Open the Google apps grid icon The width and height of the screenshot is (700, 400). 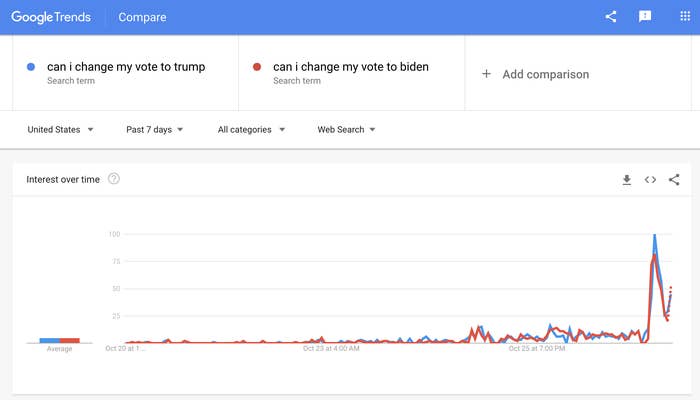tap(685, 17)
